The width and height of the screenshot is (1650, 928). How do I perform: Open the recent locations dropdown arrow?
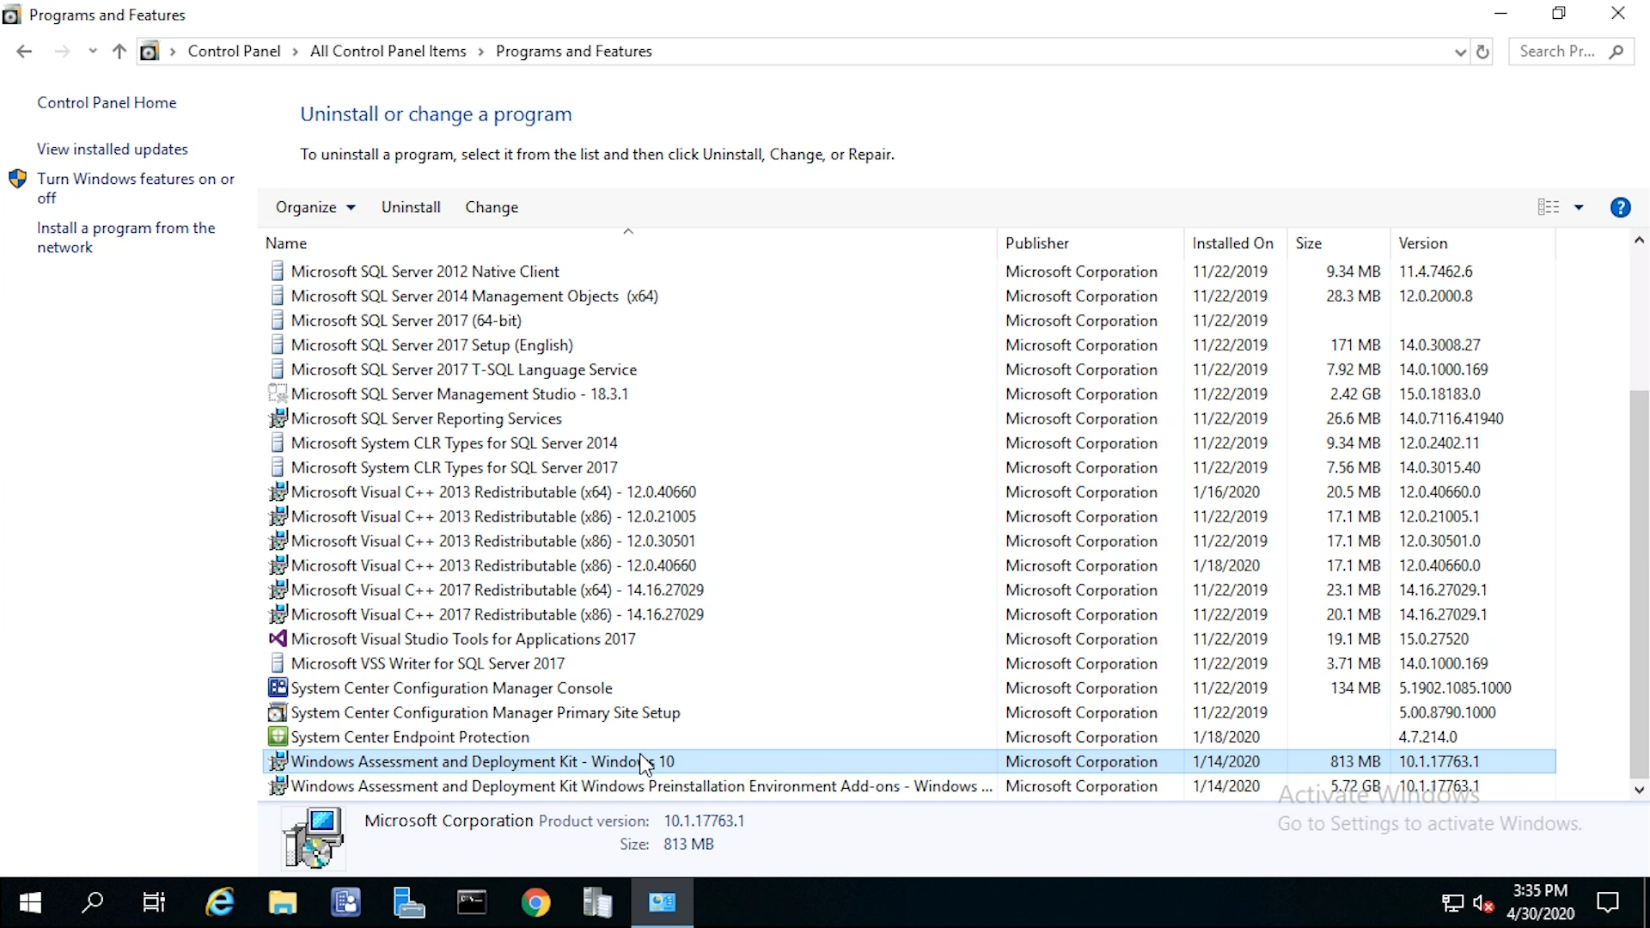(x=92, y=51)
